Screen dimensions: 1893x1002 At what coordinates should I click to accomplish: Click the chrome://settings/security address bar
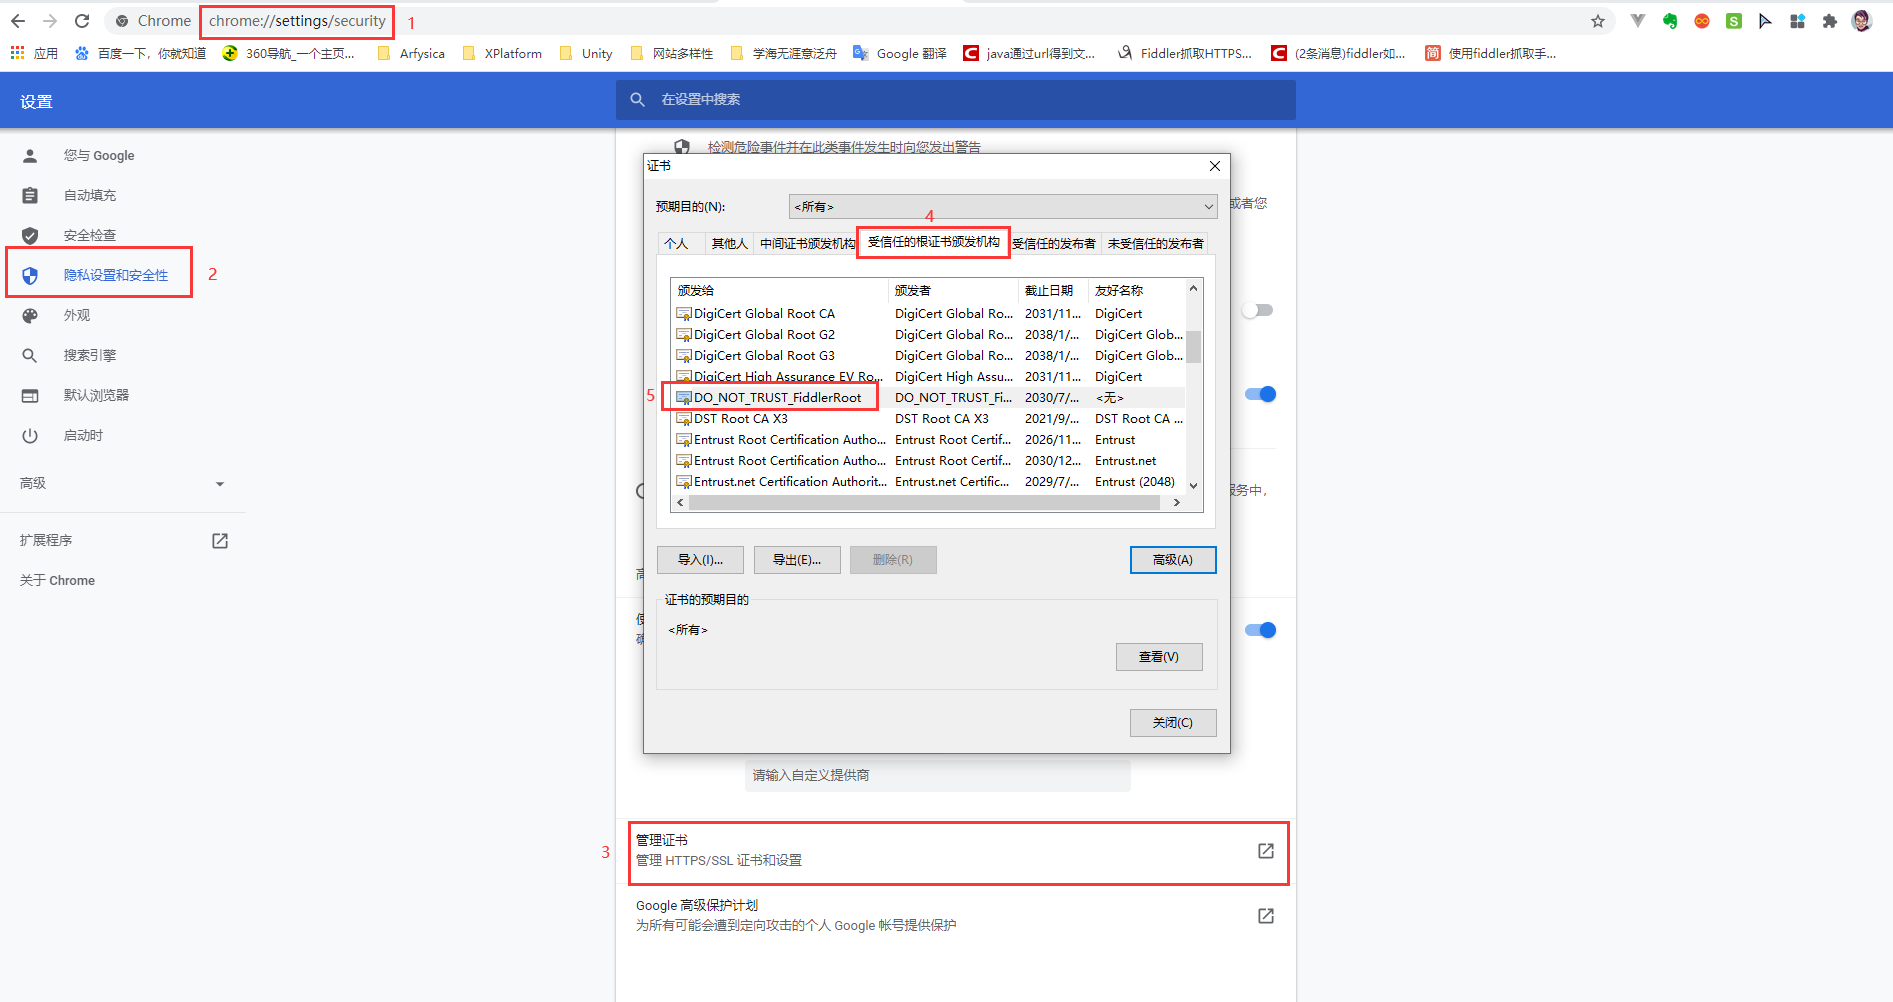(x=297, y=21)
